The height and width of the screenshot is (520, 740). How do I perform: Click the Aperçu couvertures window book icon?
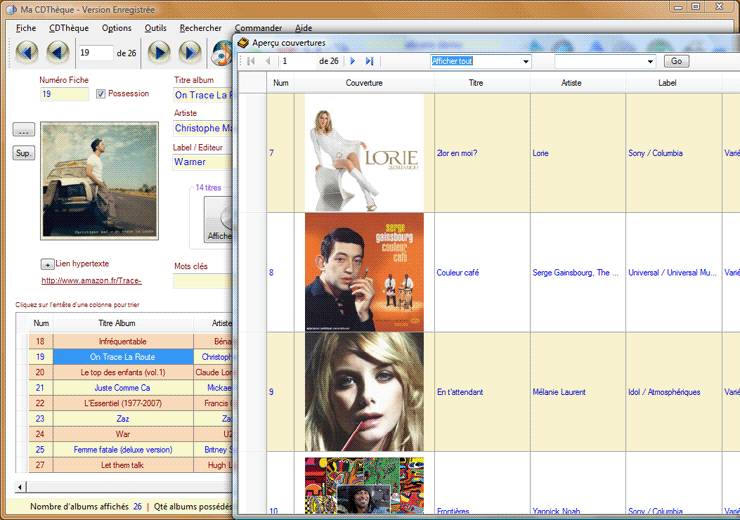pyautogui.click(x=243, y=43)
